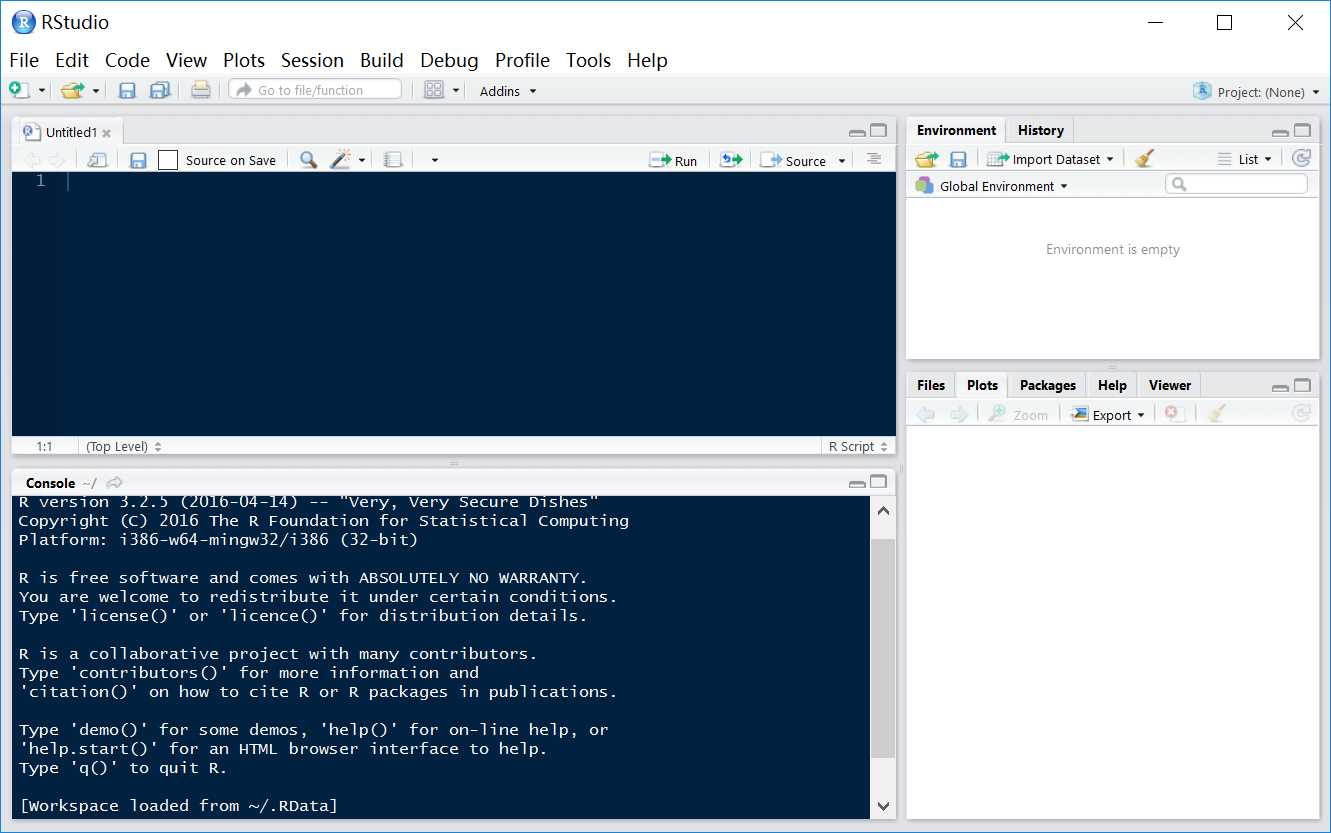
Task: Open the (Top Level) scope selector
Action: tap(124, 447)
